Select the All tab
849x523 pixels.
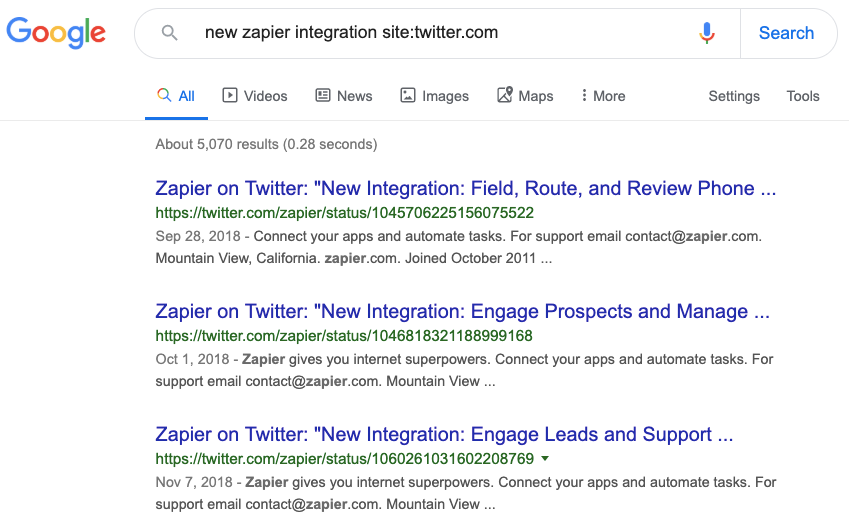176,96
